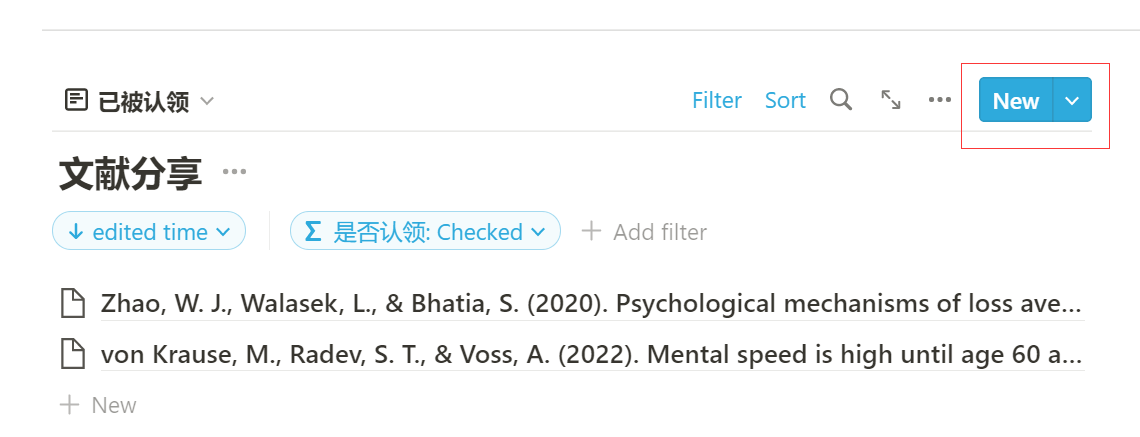Click the dots beside 文献分享 title

coord(234,172)
